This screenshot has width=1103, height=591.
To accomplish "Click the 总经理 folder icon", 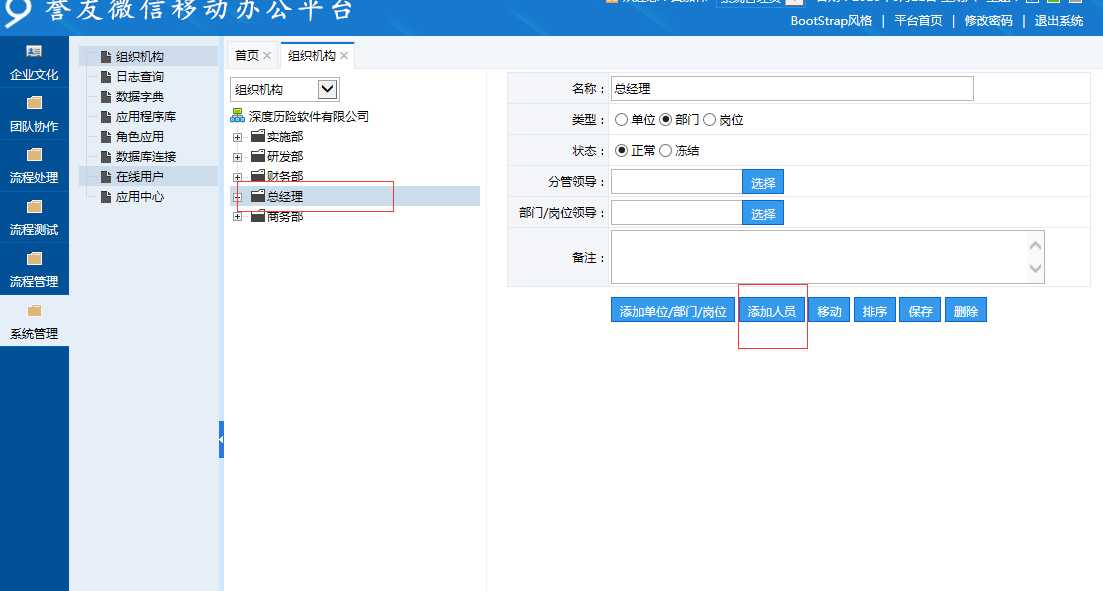I will 257,196.
